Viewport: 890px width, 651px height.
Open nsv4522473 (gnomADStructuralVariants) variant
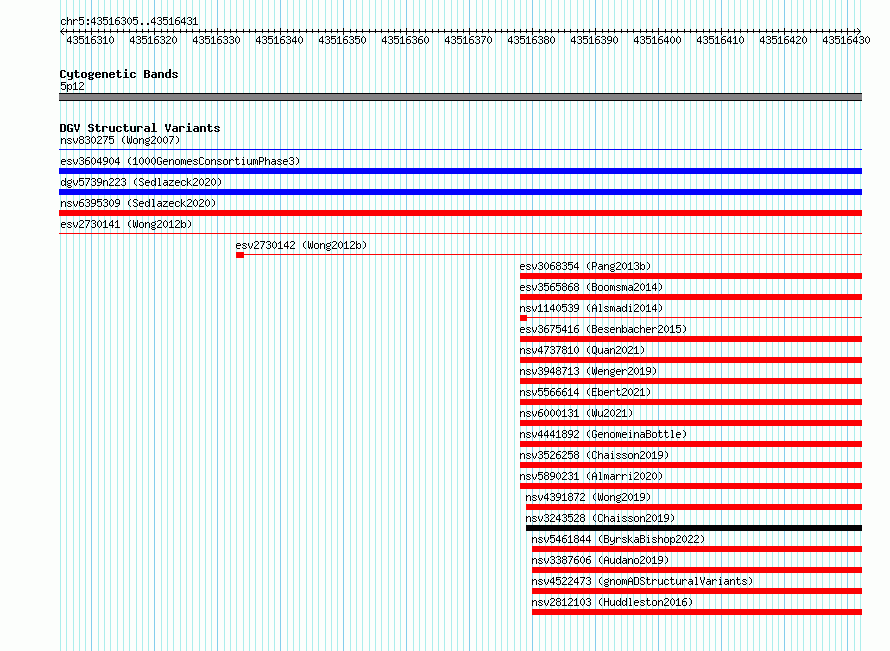[643, 581]
